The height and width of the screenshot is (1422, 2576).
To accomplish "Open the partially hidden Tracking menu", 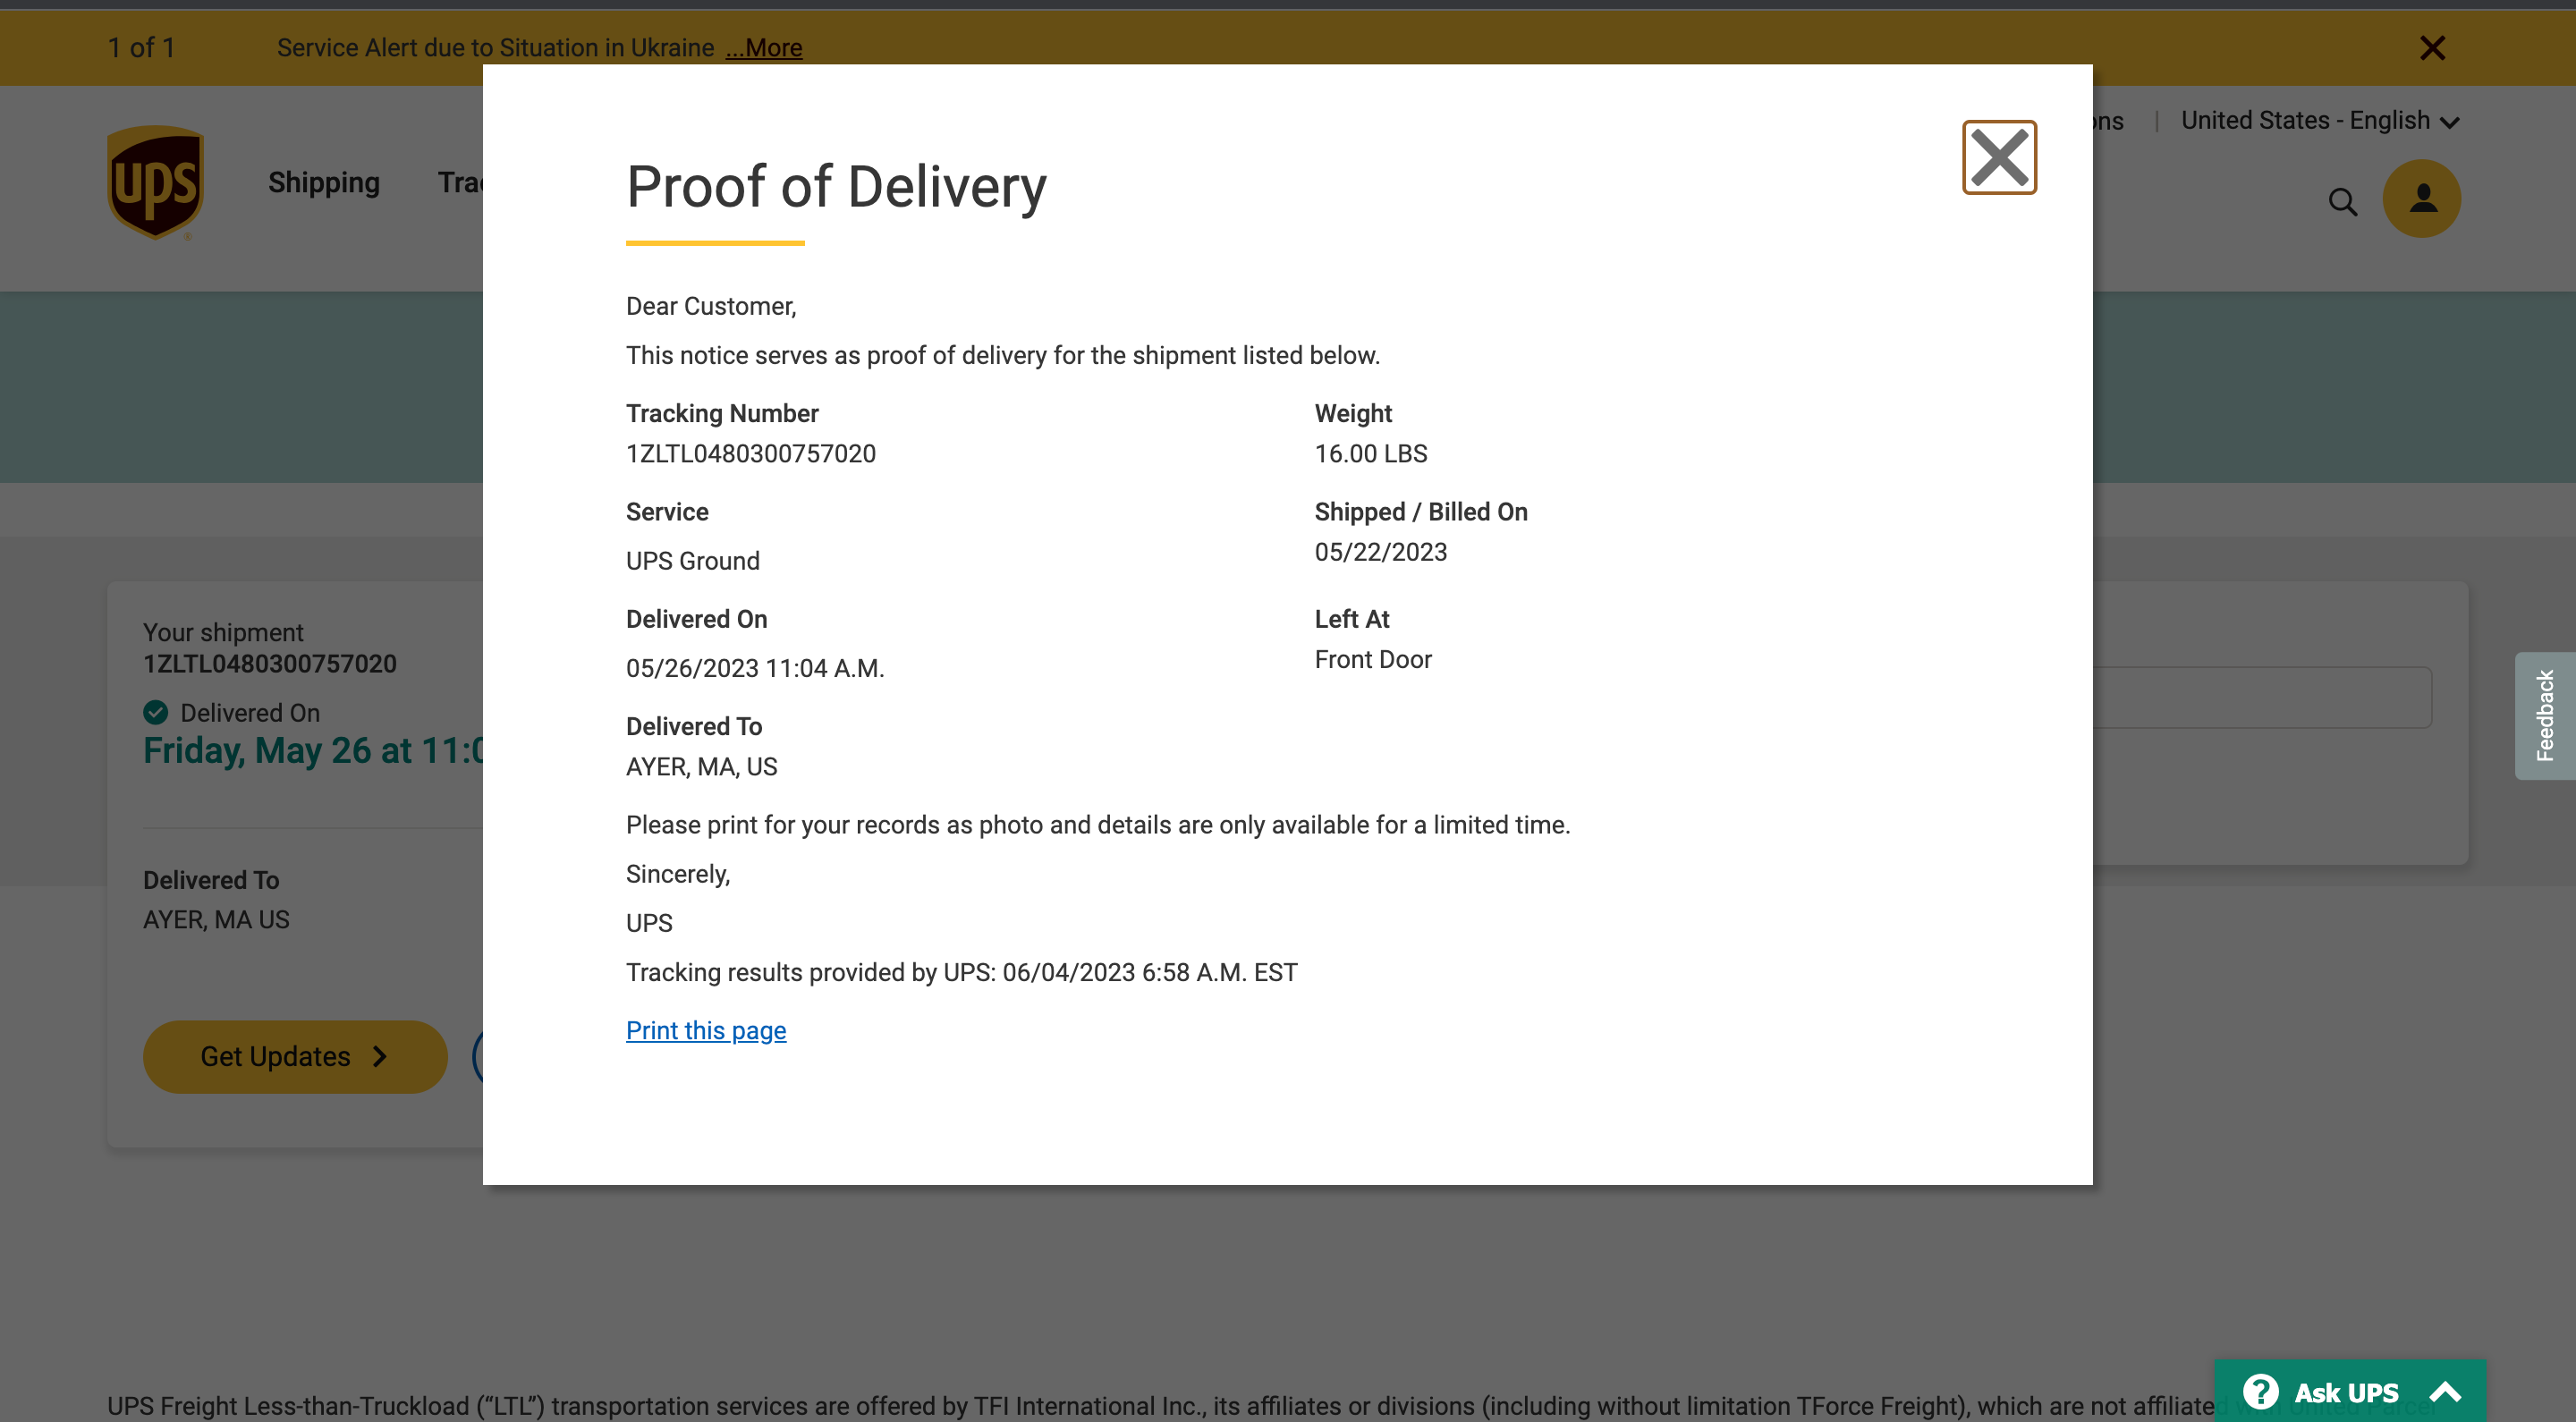I will (x=460, y=182).
